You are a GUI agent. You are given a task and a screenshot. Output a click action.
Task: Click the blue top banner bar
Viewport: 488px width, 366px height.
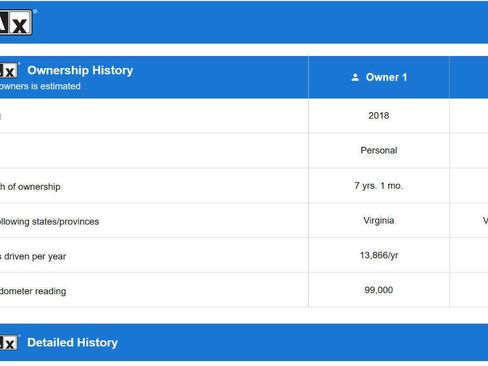point(244,22)
